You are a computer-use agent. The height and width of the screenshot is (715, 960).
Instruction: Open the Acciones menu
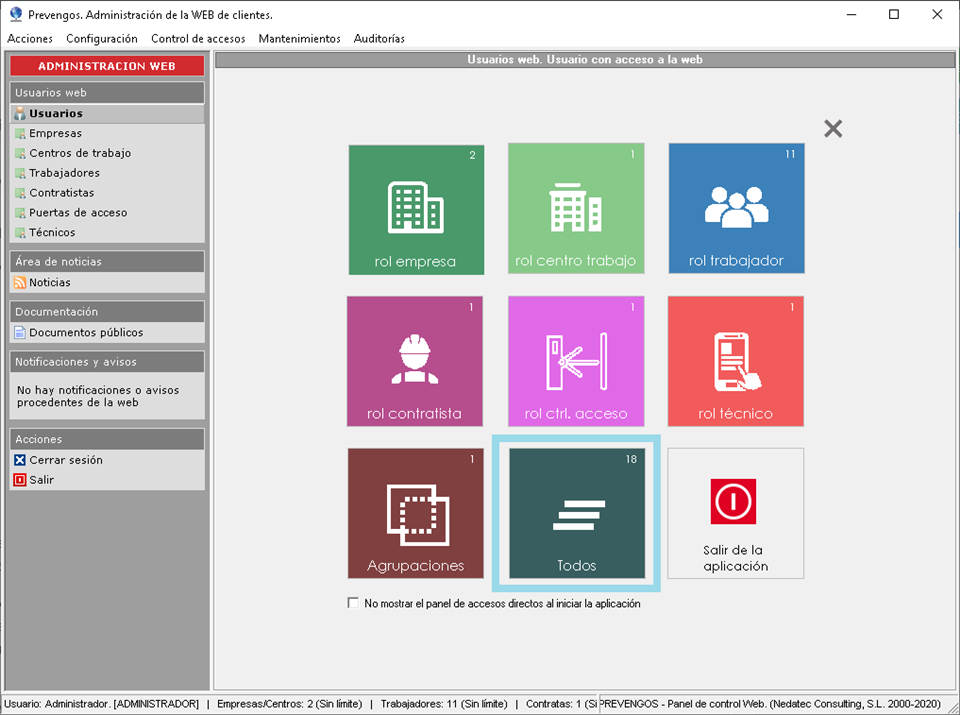30,38
